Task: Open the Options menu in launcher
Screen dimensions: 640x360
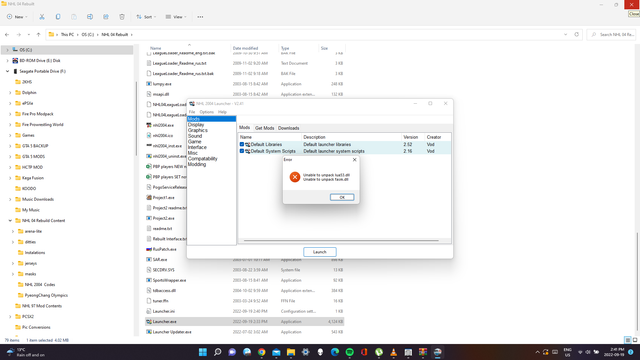Action: pos(207,112)
